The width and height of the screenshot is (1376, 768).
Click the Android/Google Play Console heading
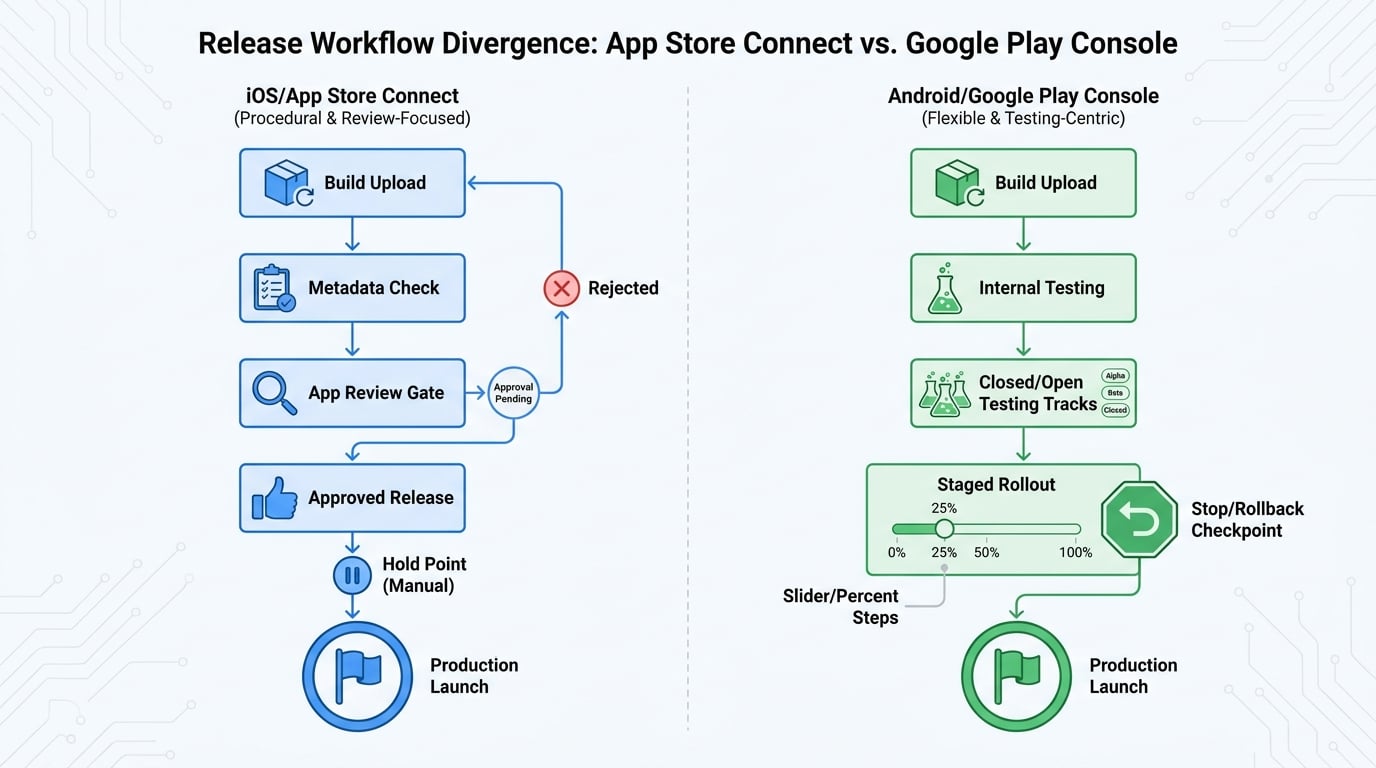[1023, 96]
